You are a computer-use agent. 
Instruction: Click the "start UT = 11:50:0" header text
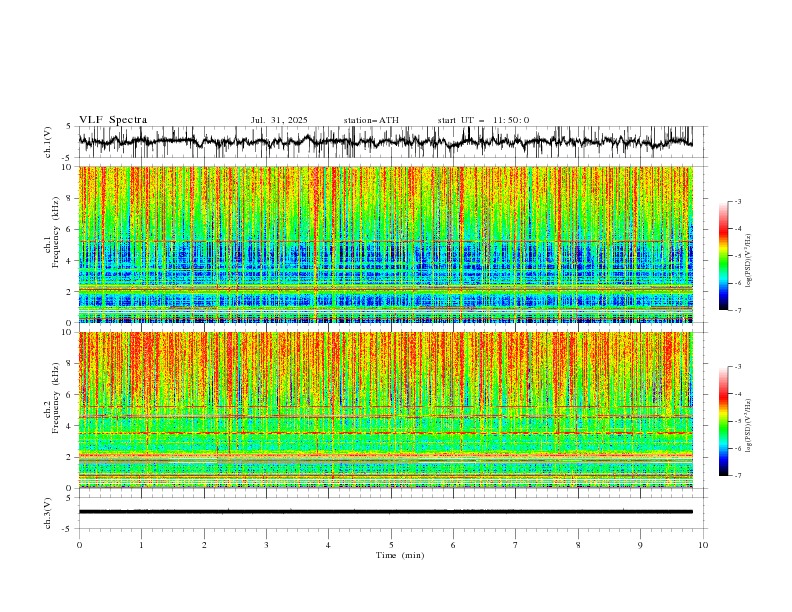[483, 120]
